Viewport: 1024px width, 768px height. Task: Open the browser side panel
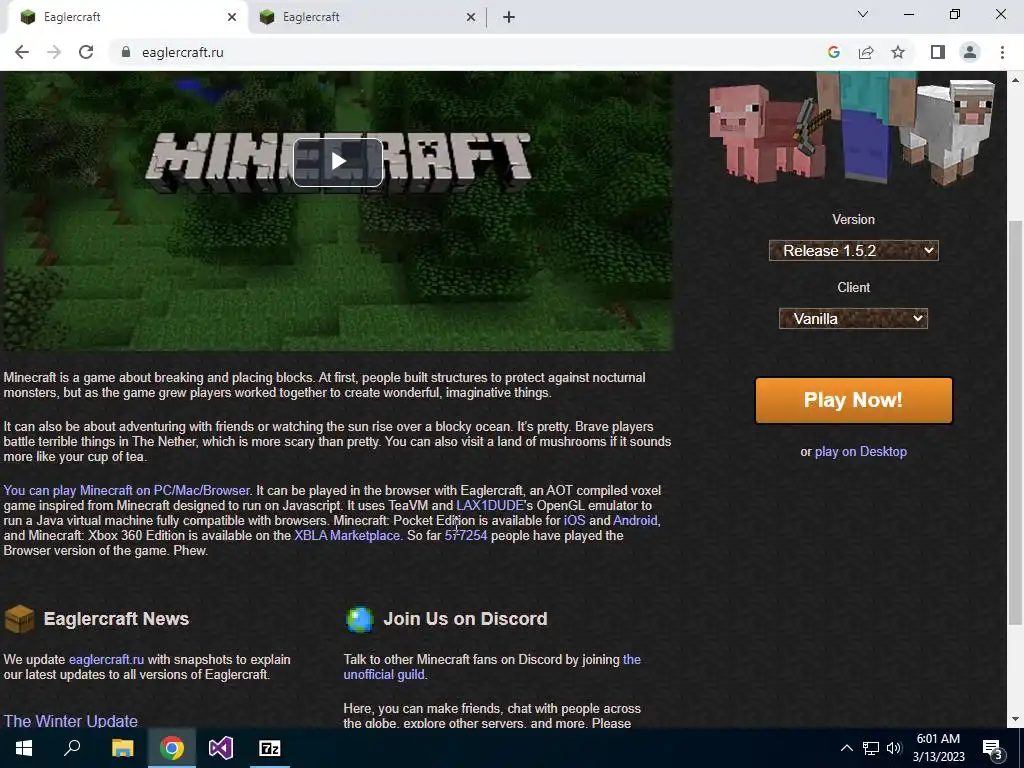(938, 52)
